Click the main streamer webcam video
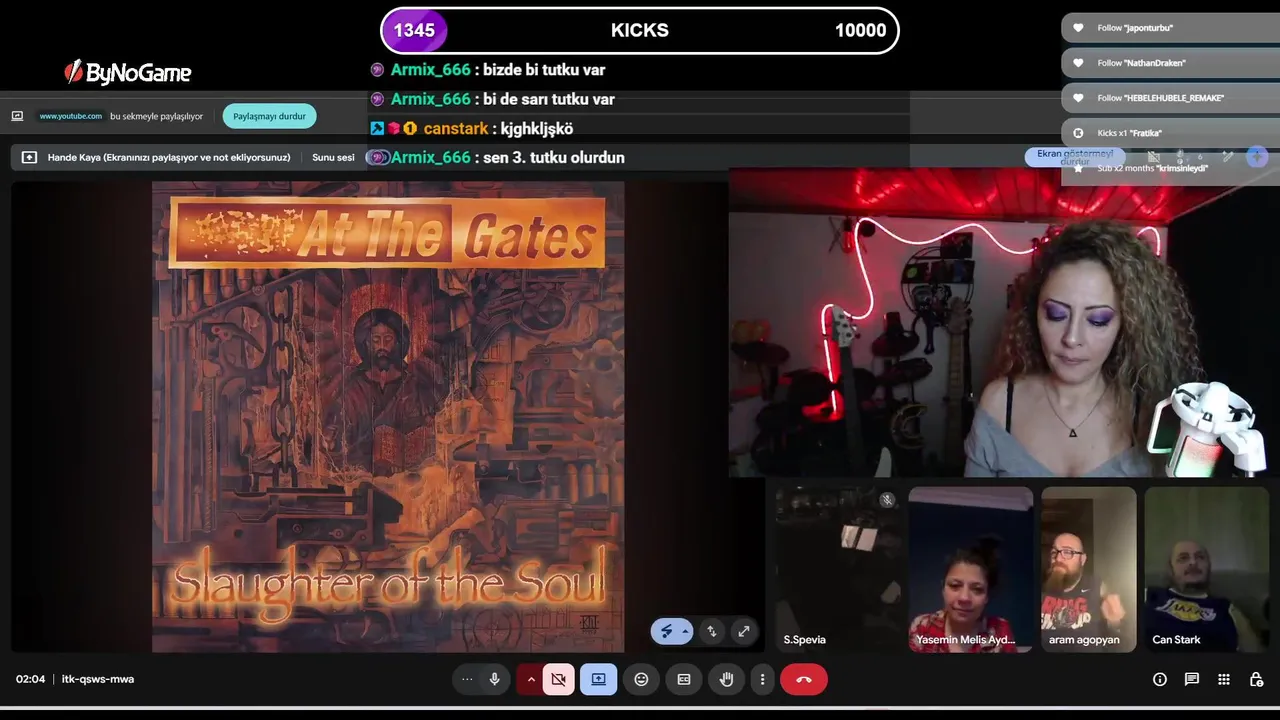Viewport: 1280px width, 720px height. tap(1004, 322)
